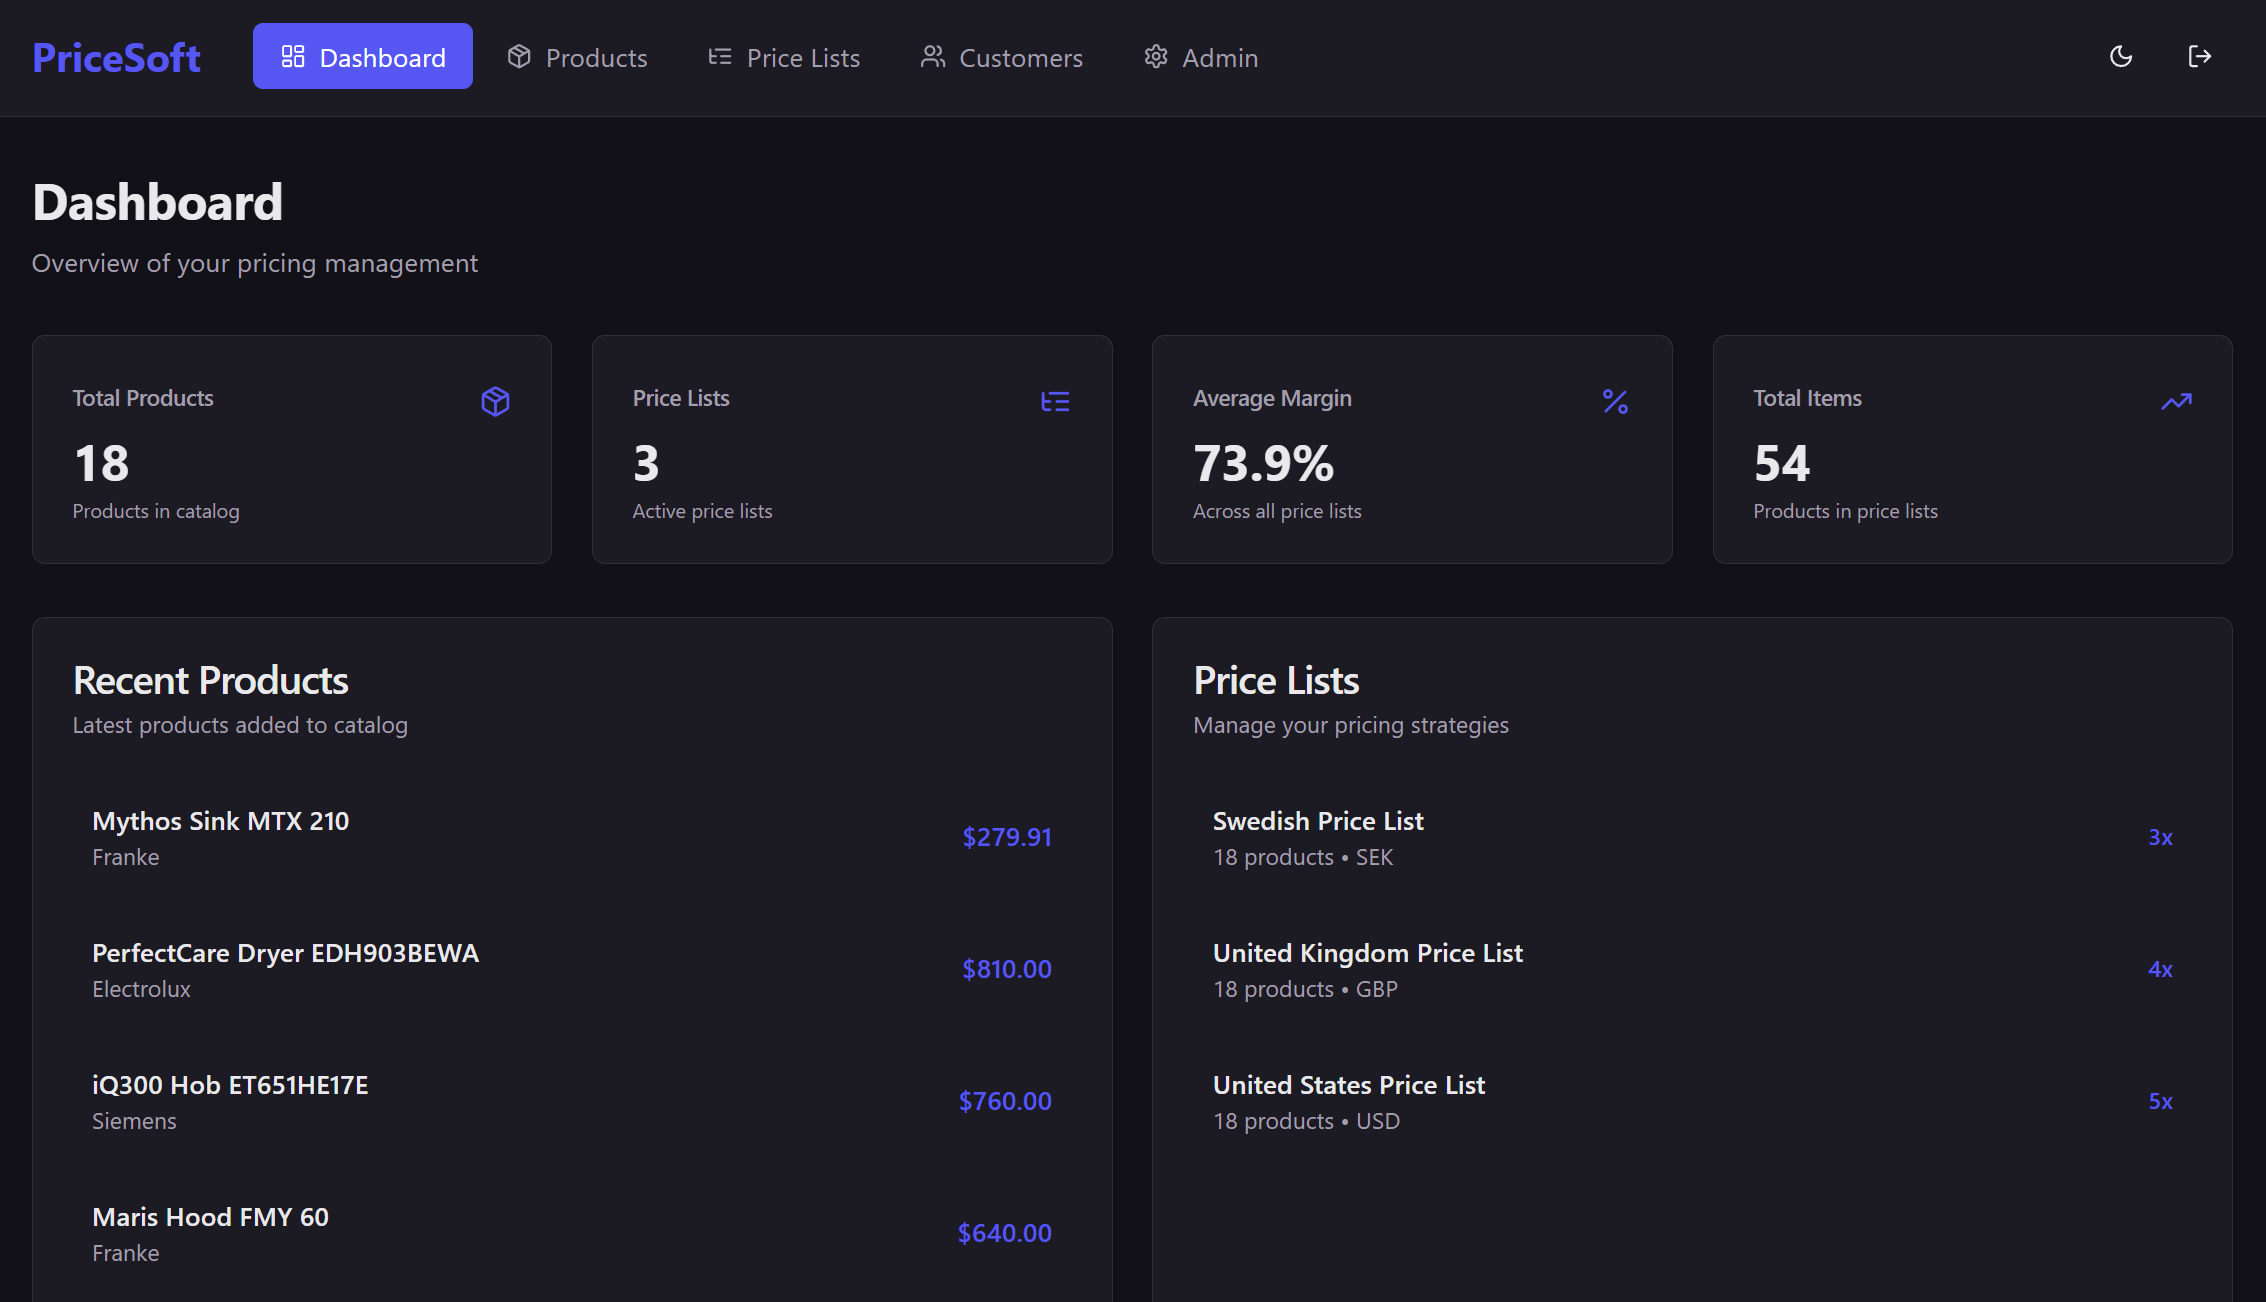The image size is (2266, 1302).
Task: Click the percent icon on Average Margin card
Action: point(1615,402)
